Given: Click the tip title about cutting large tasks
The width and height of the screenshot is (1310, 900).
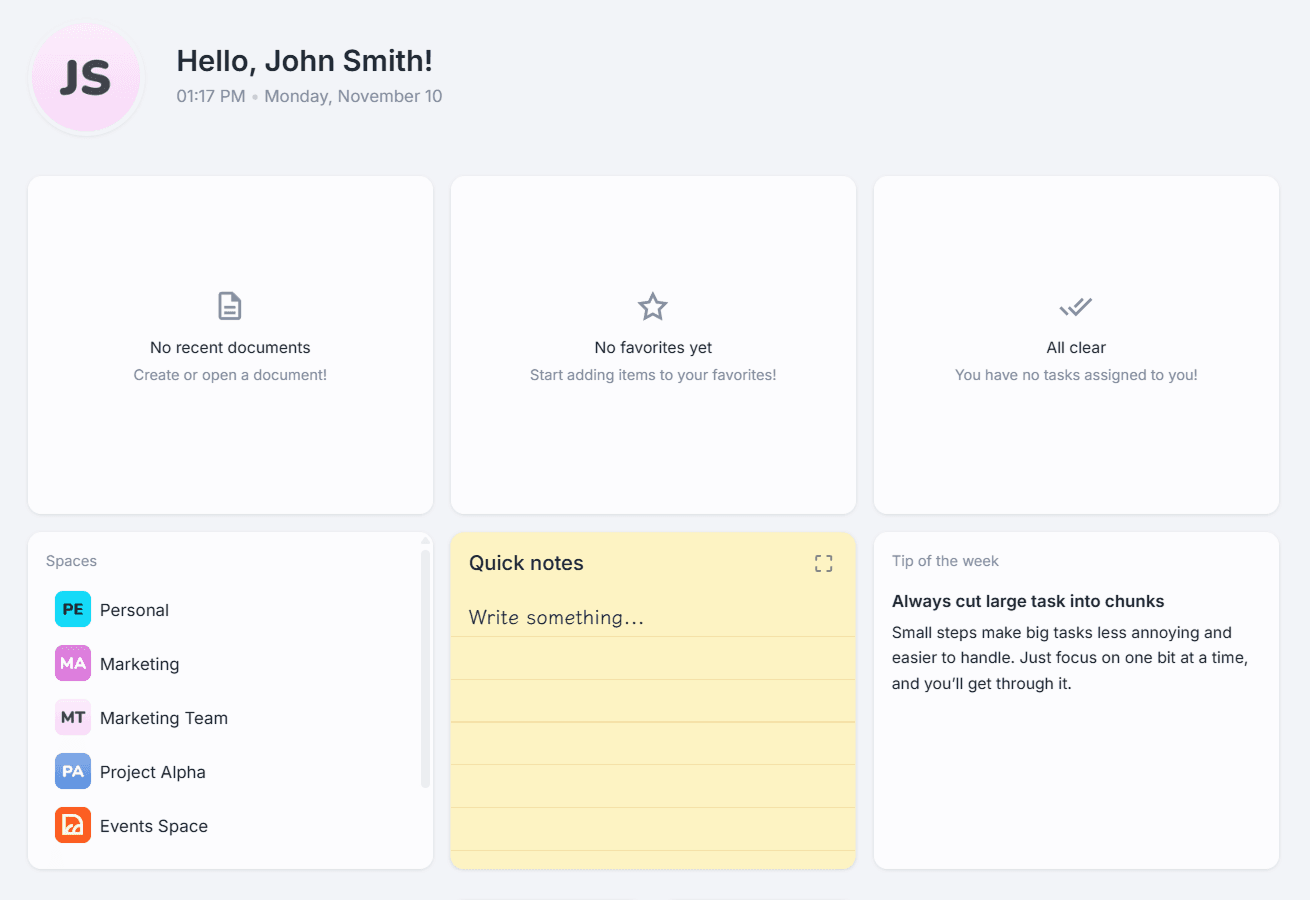Looking at the screenshot, I should pos(1028,601).
